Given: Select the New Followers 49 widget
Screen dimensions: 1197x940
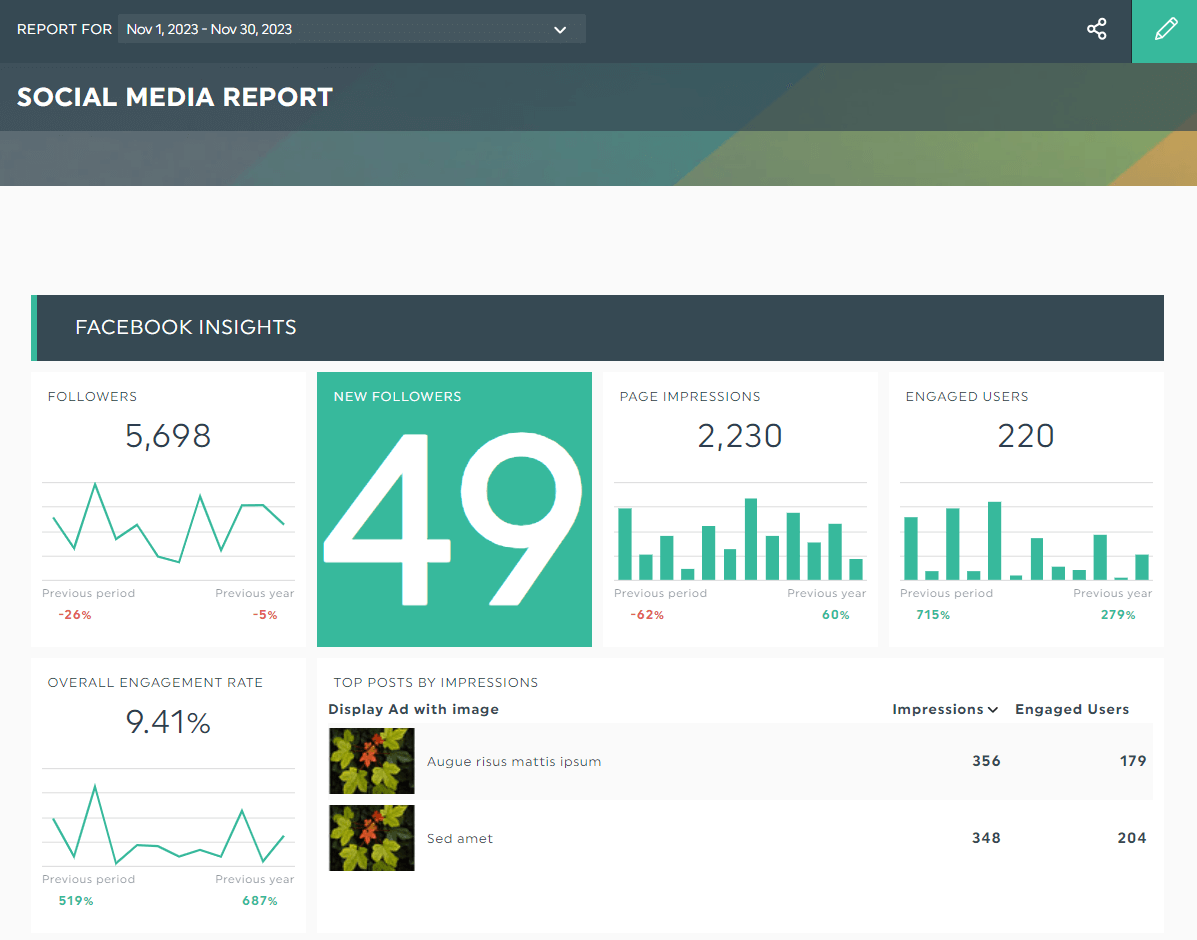Looking at the screenshot, I should (x=454, y=510).
